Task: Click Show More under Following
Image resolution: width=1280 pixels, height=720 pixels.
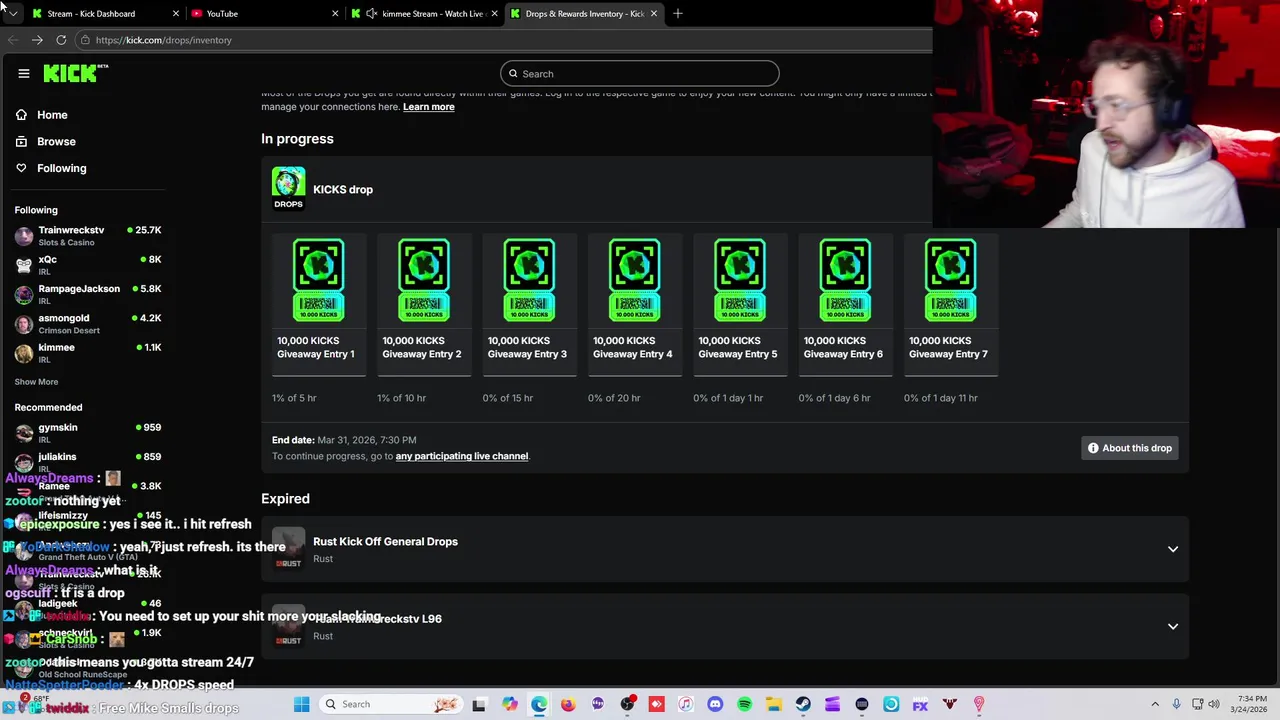Action: 36,382
